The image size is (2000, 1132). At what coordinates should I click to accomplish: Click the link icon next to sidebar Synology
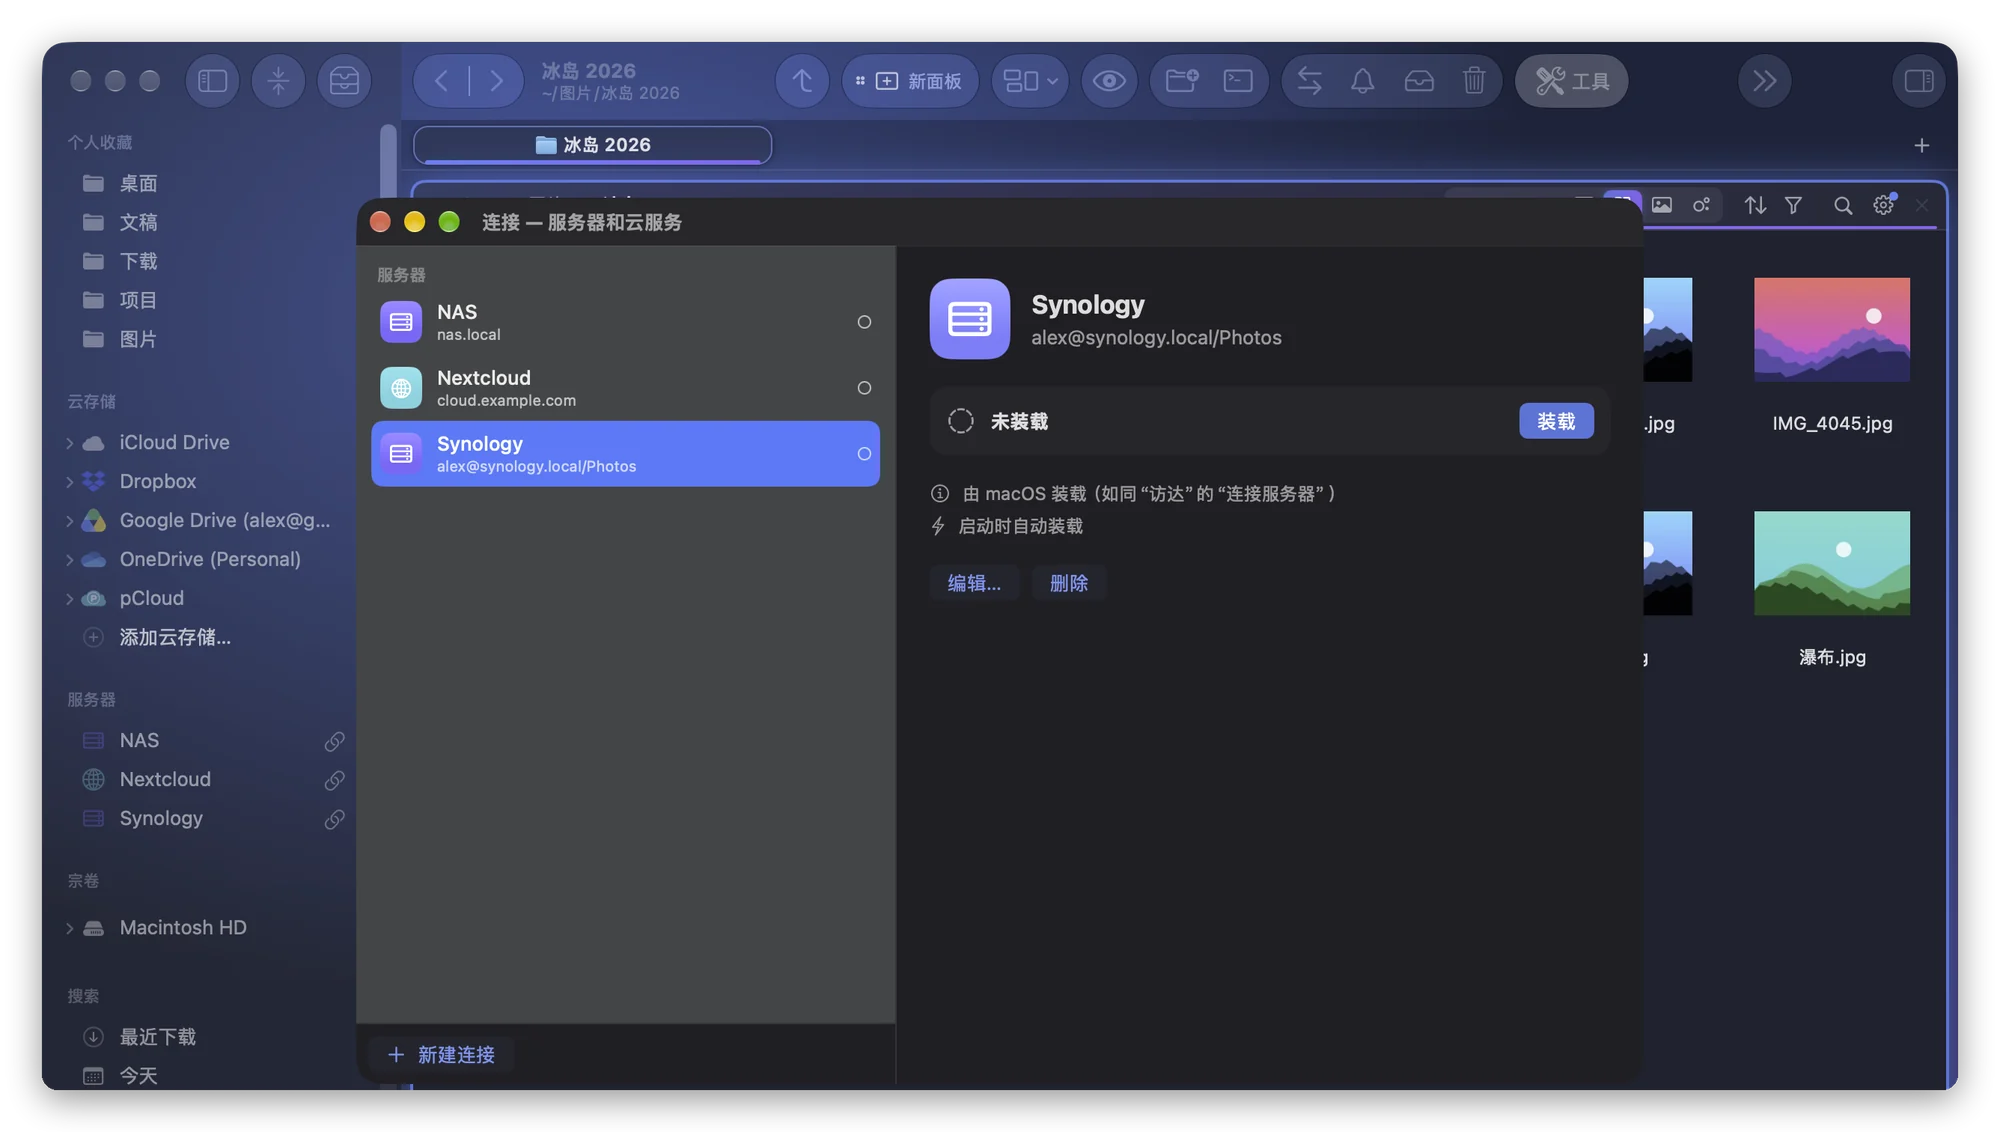pos(334,819)
